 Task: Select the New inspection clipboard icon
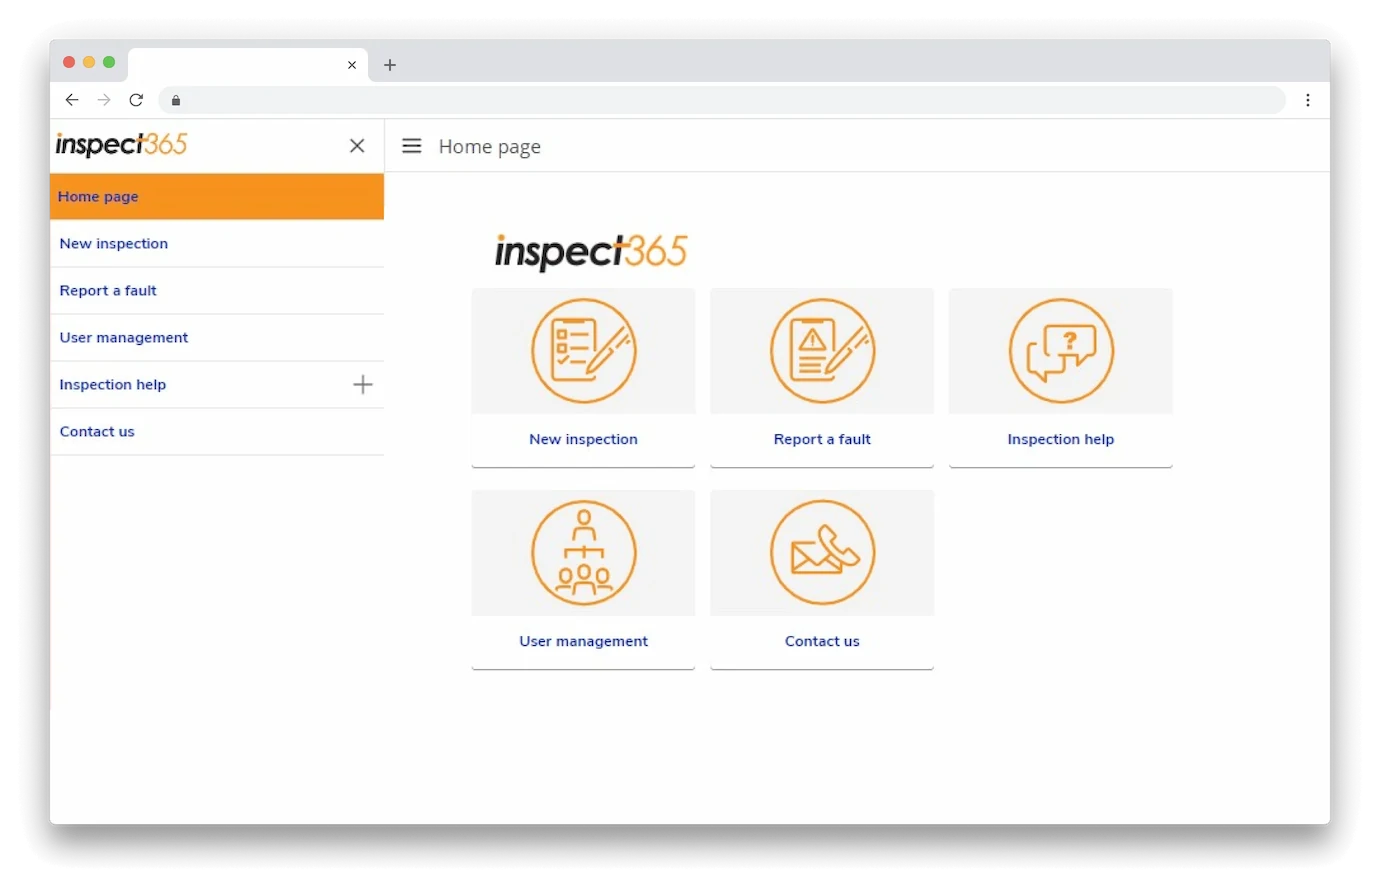click(x=583, y=351)
